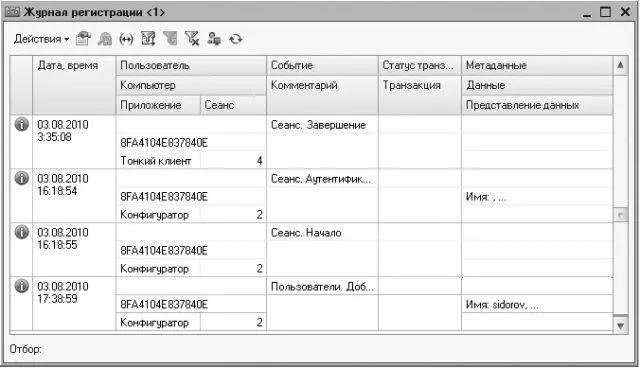Click the scrollbar down arrow
The width and height of the screenshot is (640, 368).
[x=620, y=325]
